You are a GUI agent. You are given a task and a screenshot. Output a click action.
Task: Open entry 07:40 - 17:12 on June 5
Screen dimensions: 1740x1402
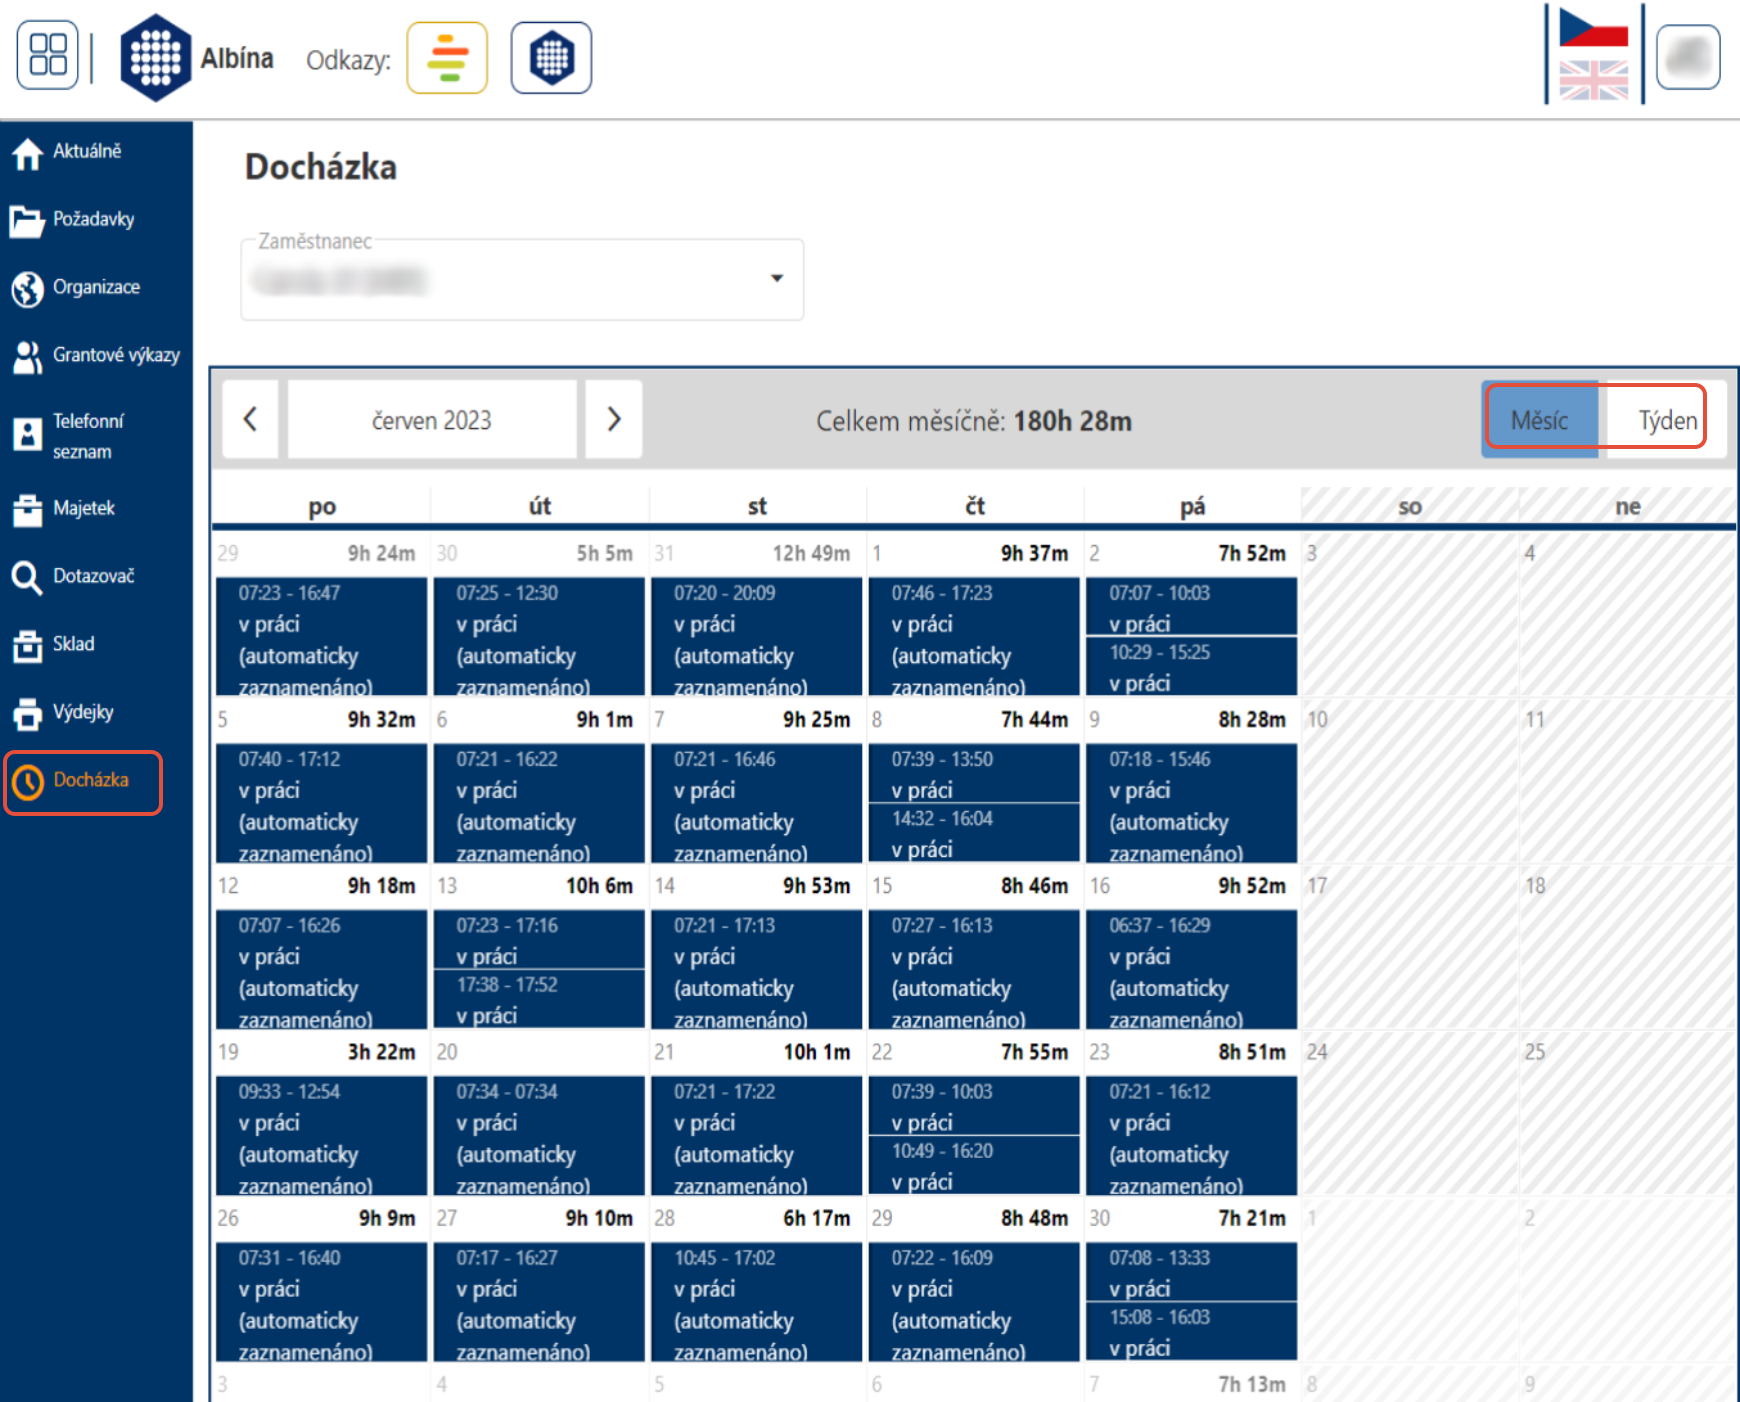pyautogui.click(x=322, y=803)
